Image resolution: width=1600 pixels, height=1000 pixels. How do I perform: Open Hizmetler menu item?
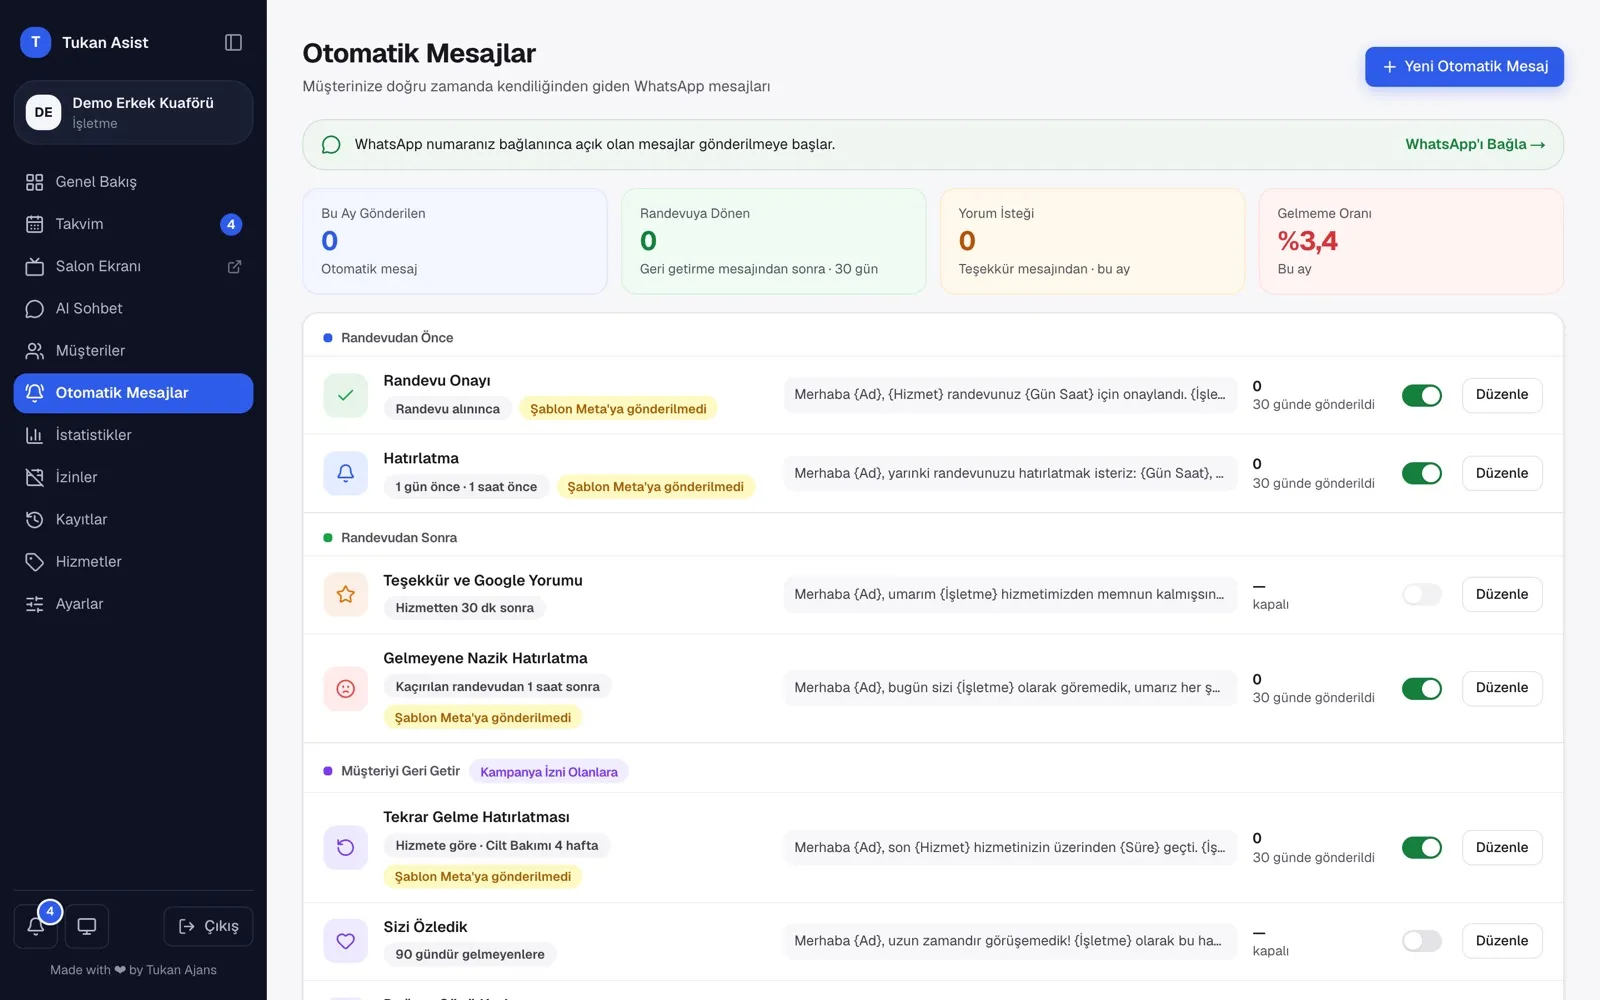[x=133, y=562]
